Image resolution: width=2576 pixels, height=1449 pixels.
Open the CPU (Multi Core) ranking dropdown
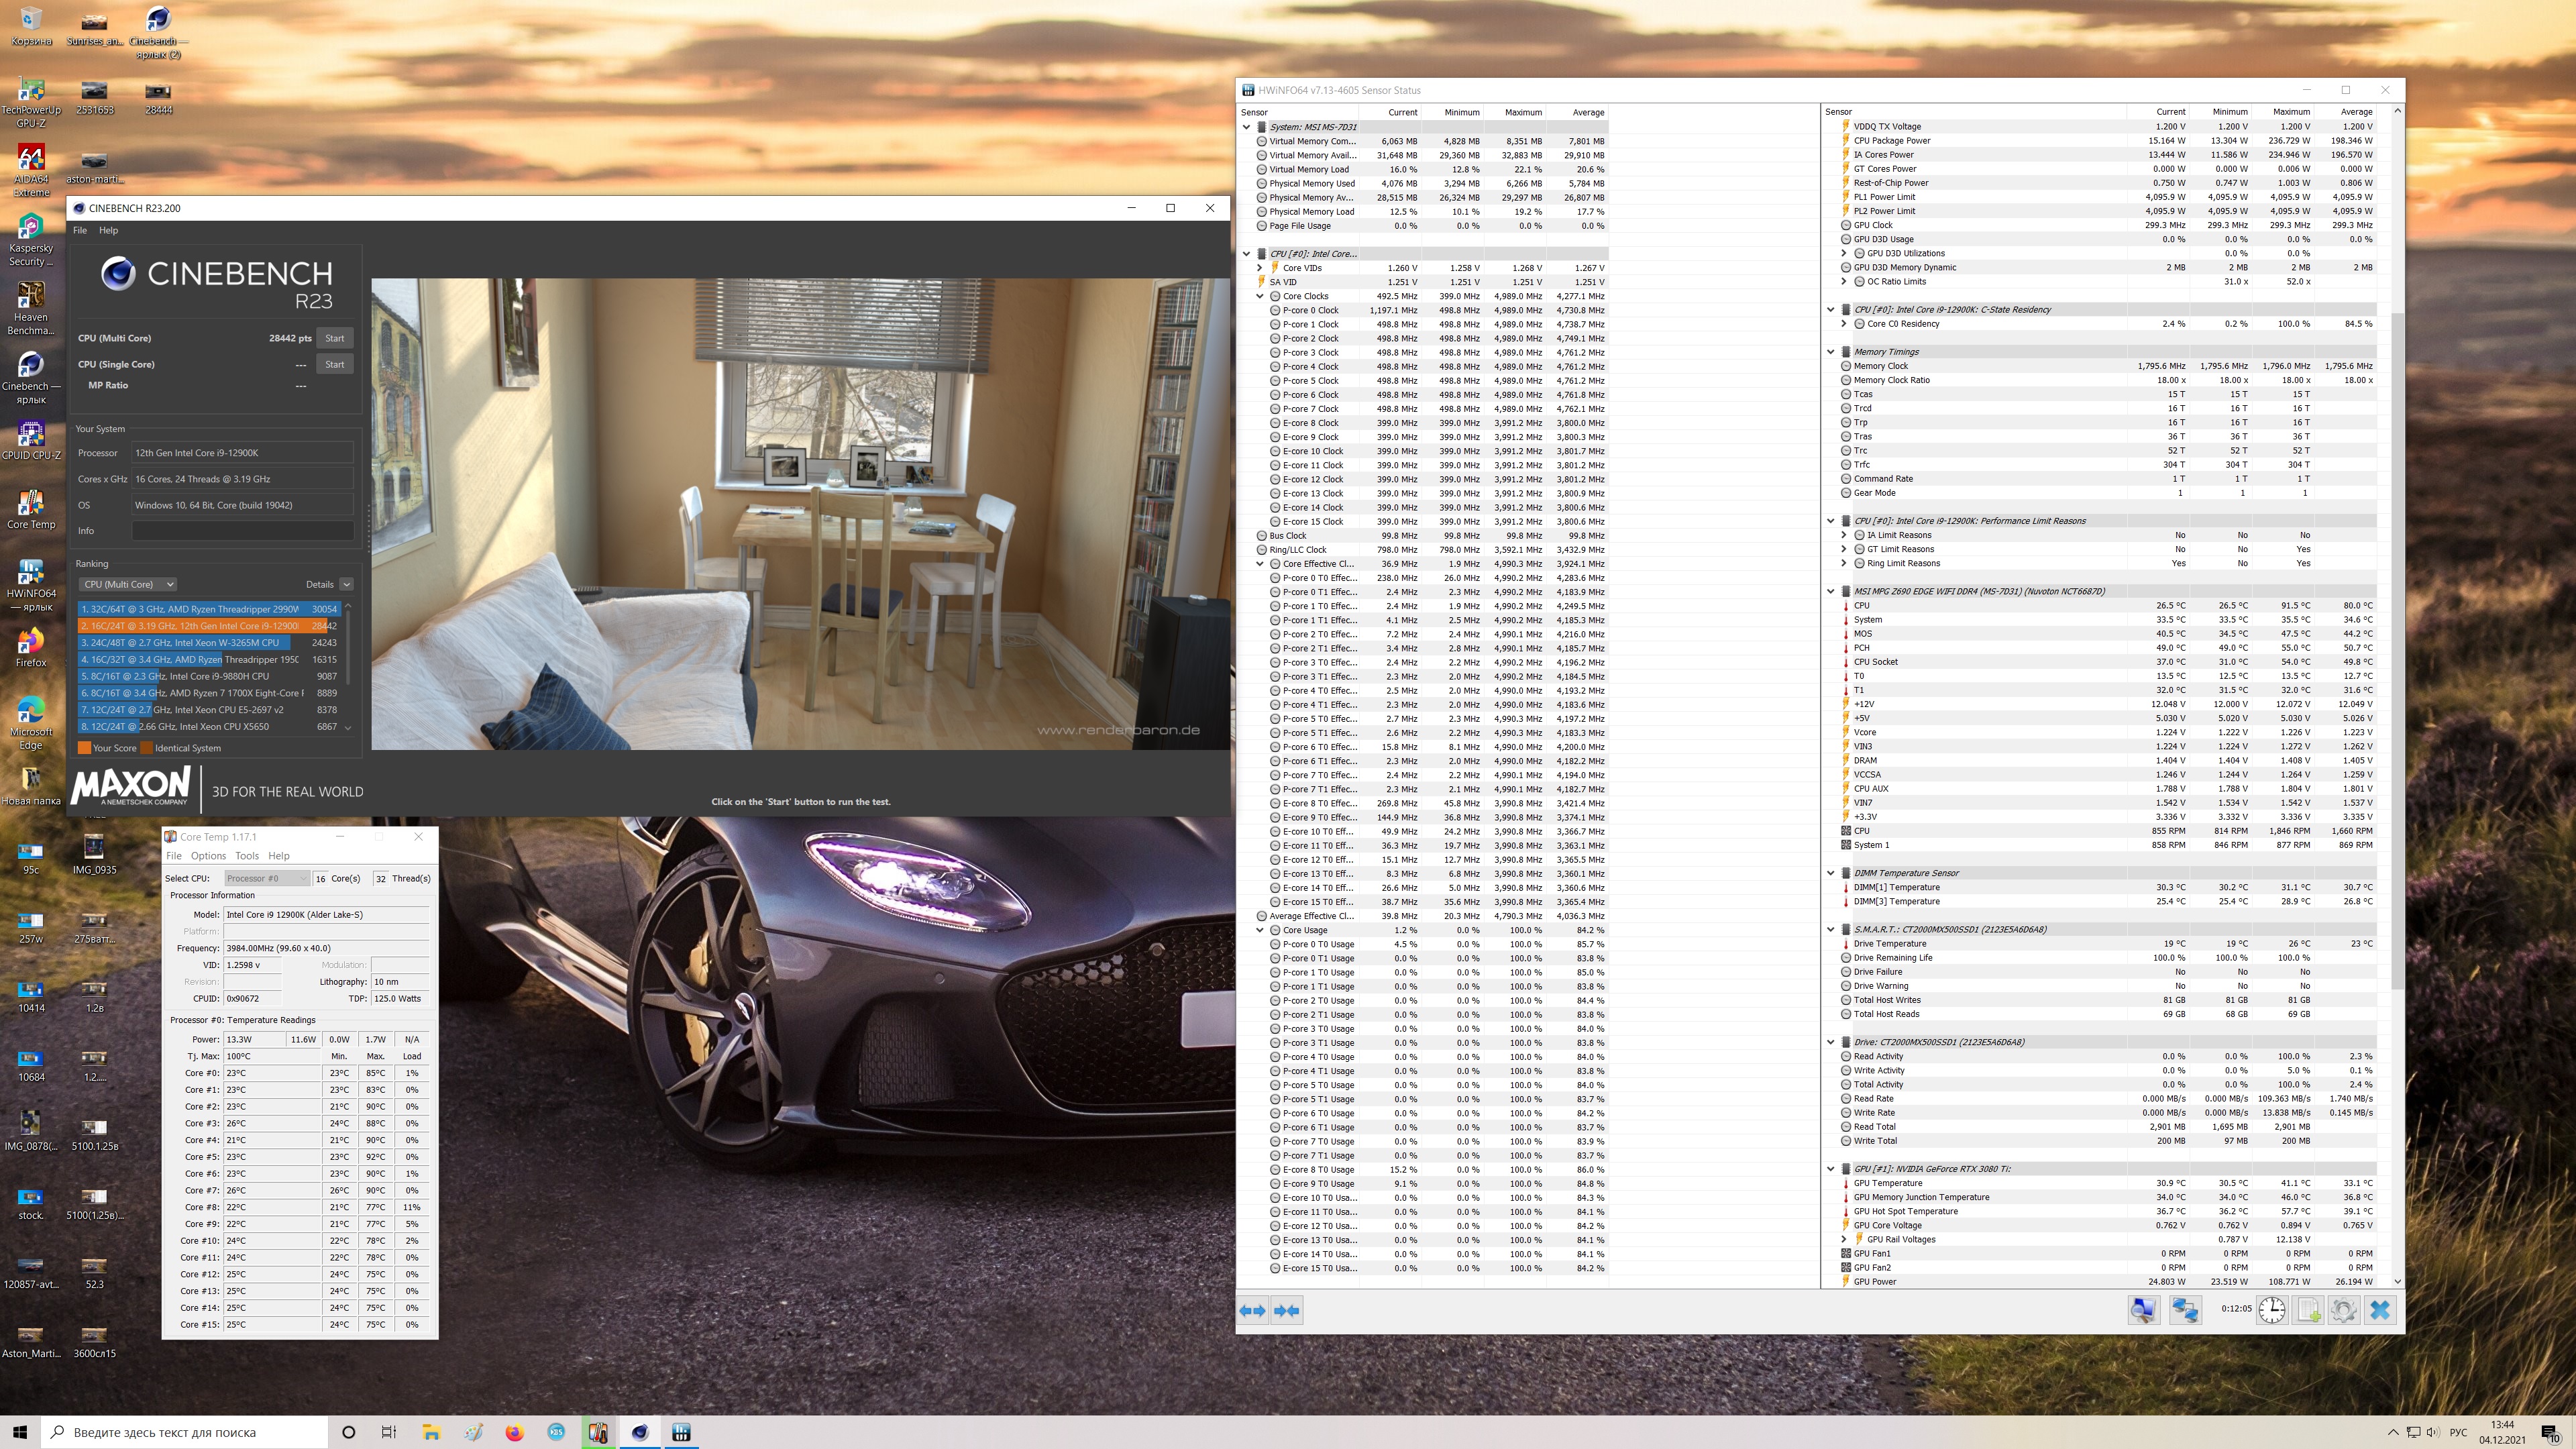point(128,584)
